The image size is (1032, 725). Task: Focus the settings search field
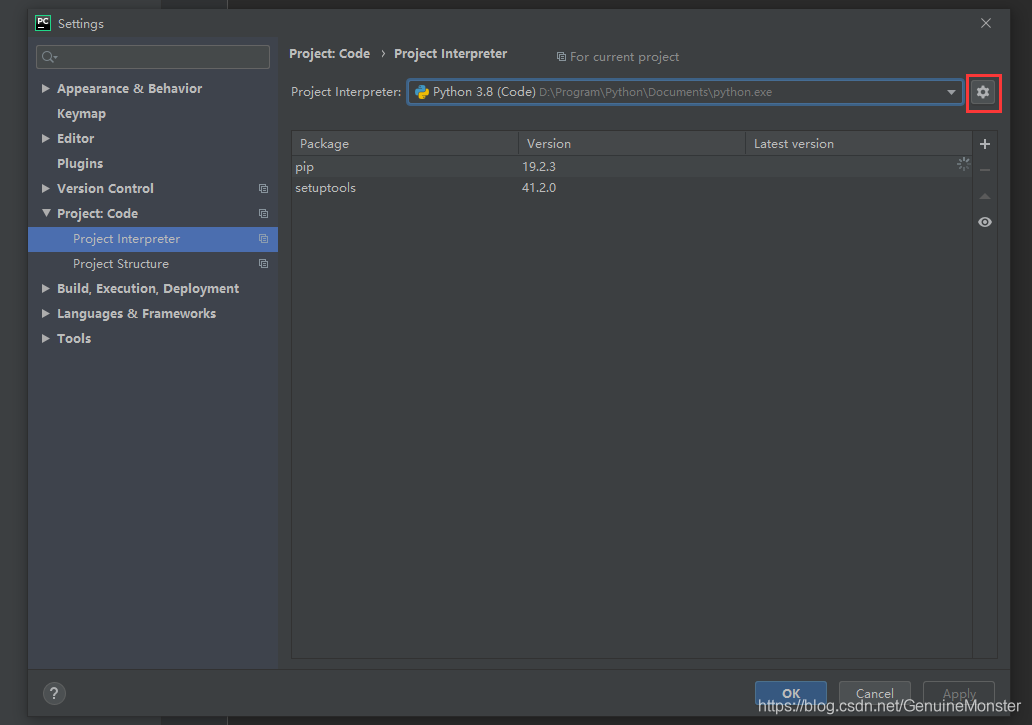pyautogui.click(x=153, y=57)
